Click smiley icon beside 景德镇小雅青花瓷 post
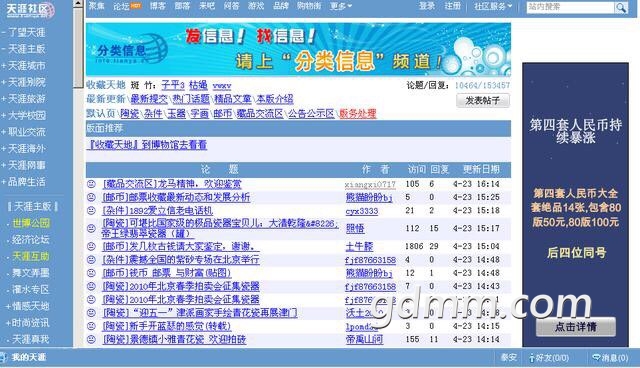Image resolution: width=640 pixels, height=368 pixels. [x=91, y=339]
